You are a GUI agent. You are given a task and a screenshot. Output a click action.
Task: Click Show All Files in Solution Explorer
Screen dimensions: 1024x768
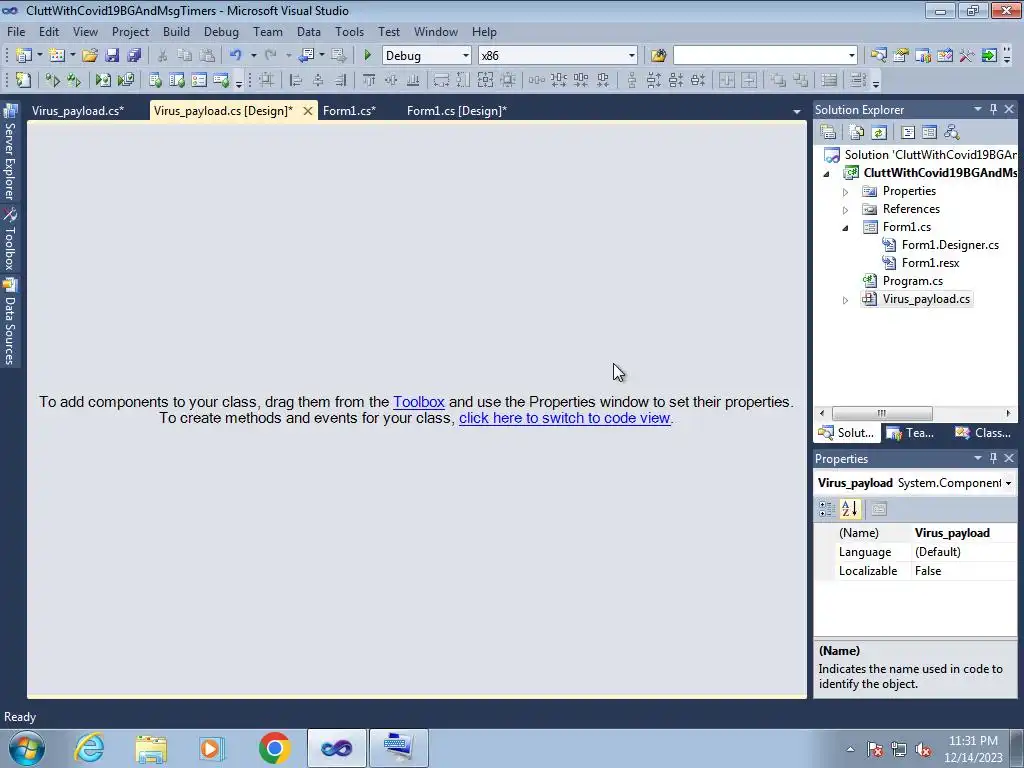(857, 133)
